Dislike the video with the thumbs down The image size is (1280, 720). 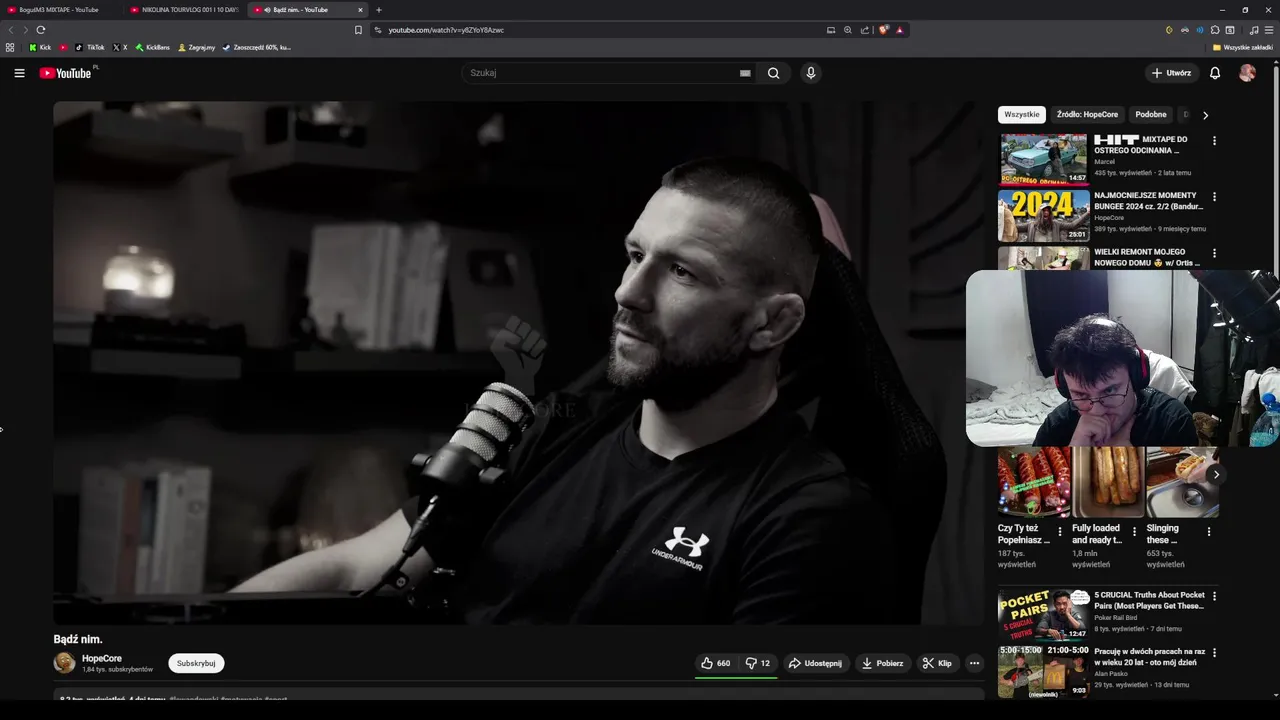click(758, 663)
